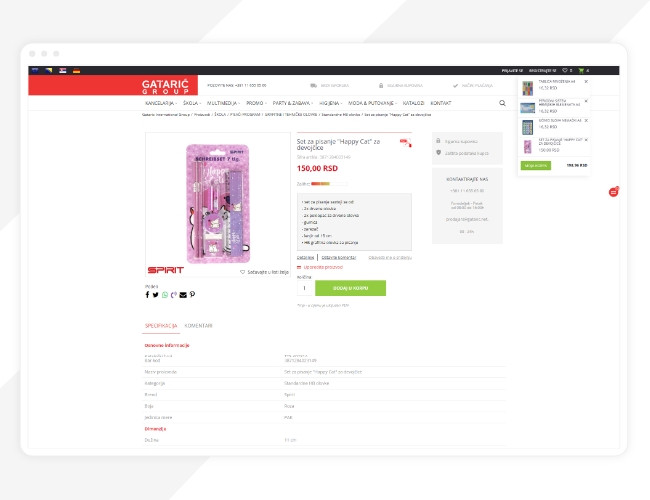The height and width of the screenshot is (500, 650).
Task: Click the 150,00 RSD product price
Action: coord(317,168)
